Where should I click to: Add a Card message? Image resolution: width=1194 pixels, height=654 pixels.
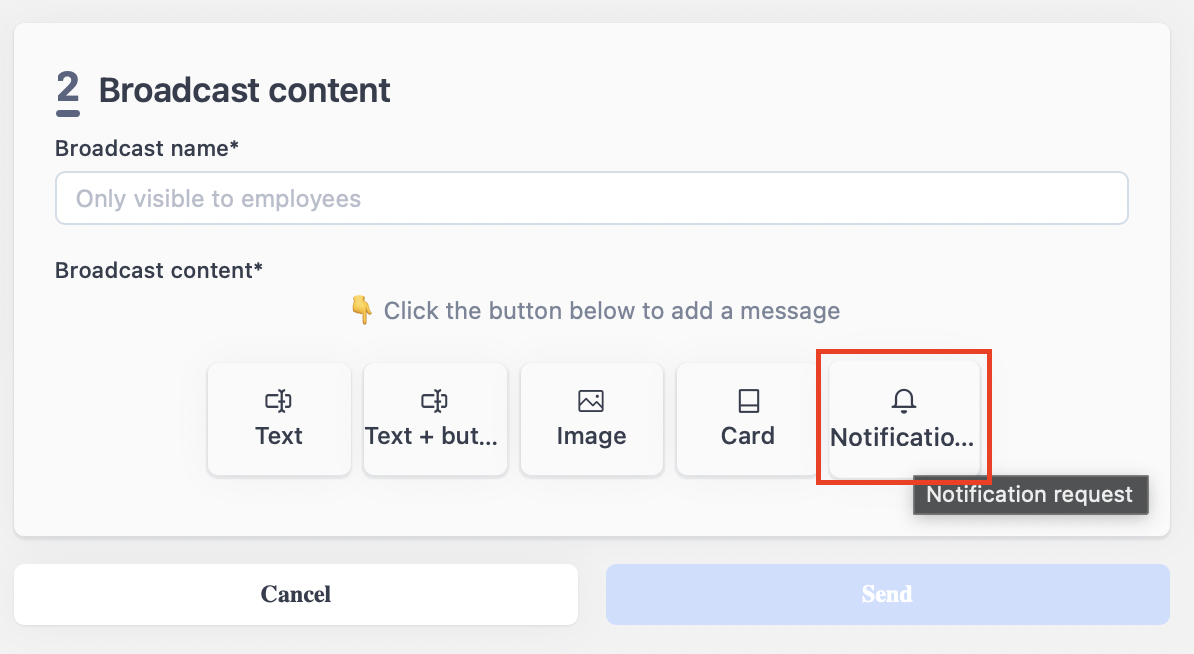(x=748, y=419)
